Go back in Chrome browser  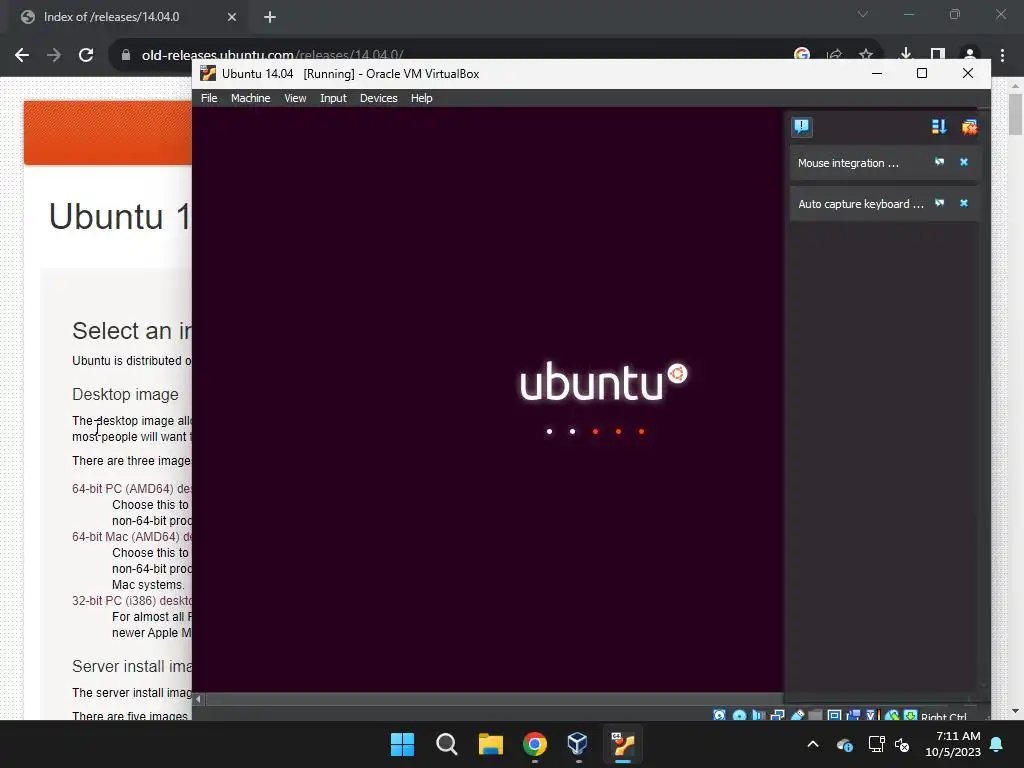[22, 55]
